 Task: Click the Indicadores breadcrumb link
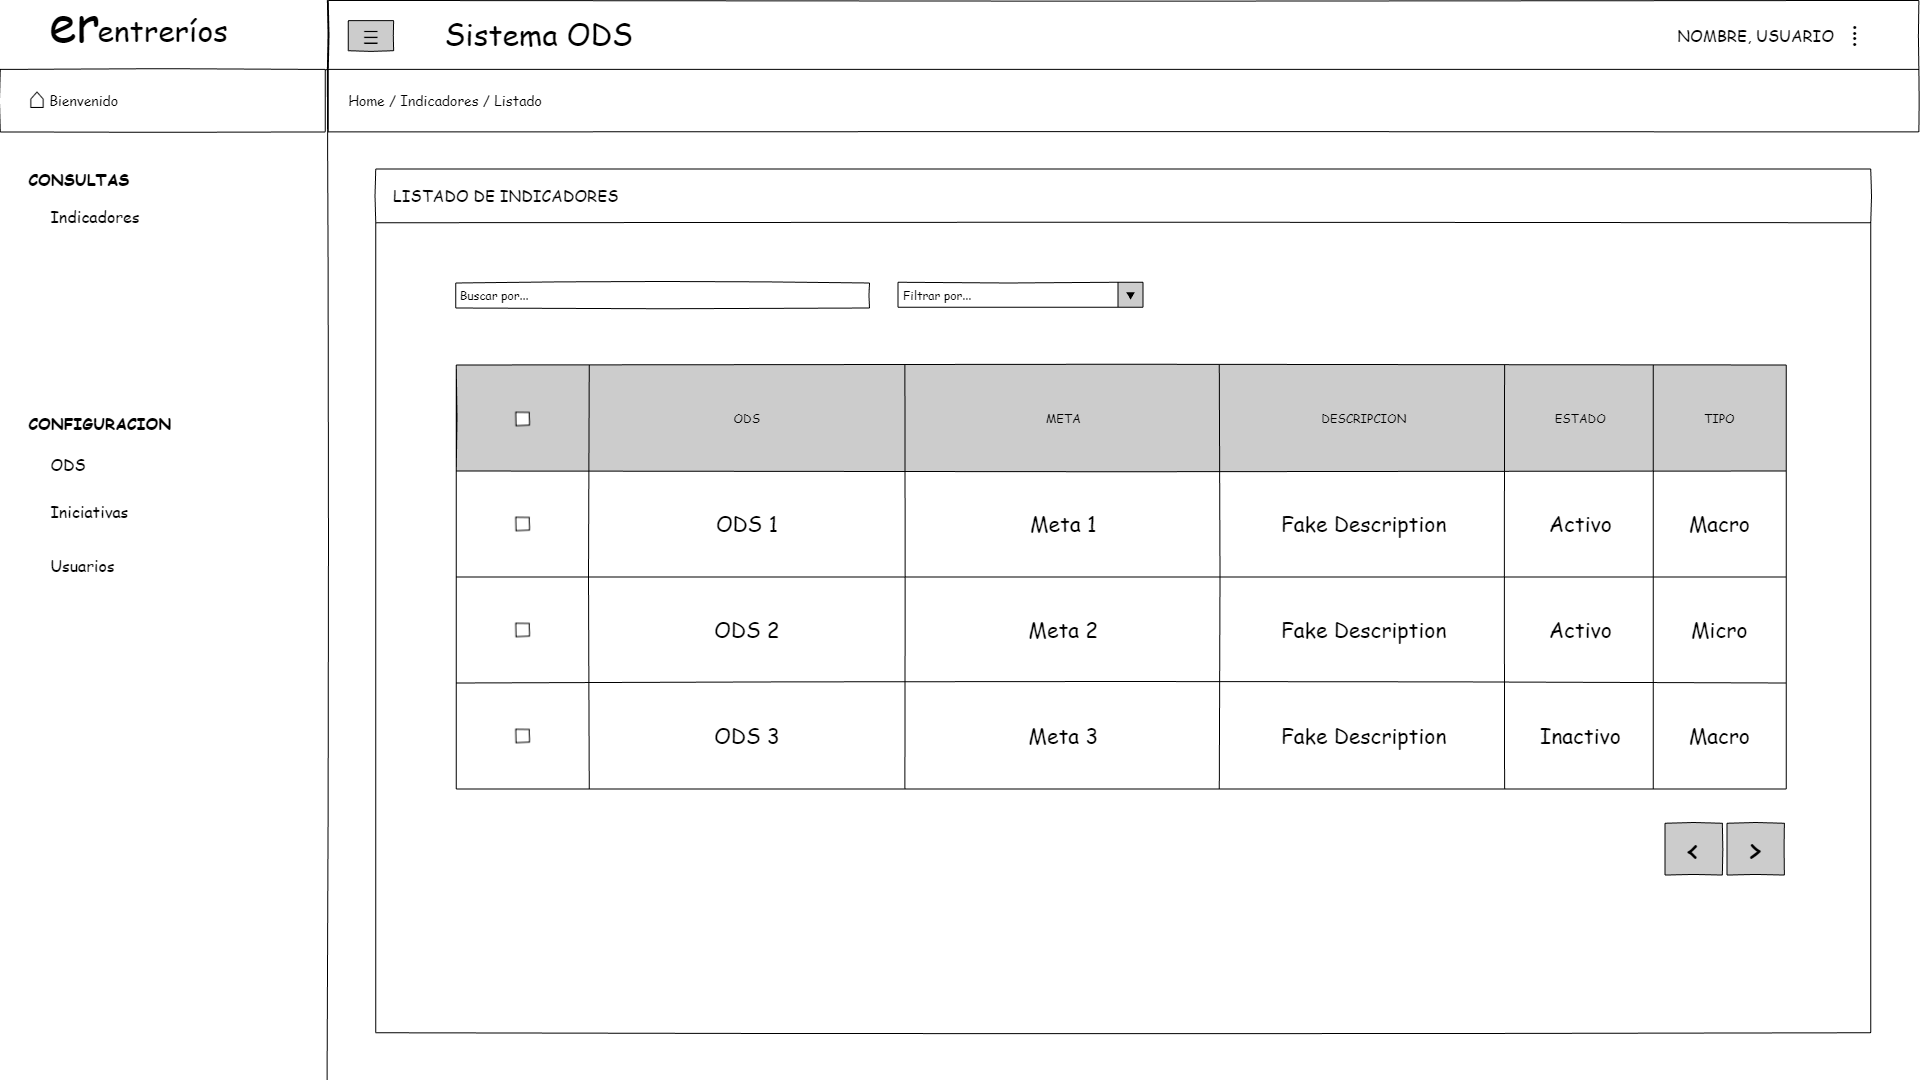439,101
